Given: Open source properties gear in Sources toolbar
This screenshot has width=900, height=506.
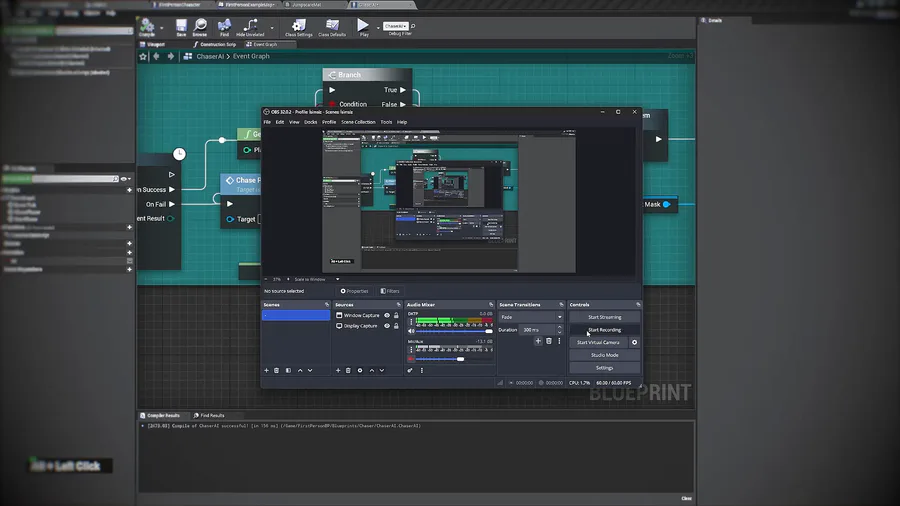Looking at the screenshot, I should point(360,371).
